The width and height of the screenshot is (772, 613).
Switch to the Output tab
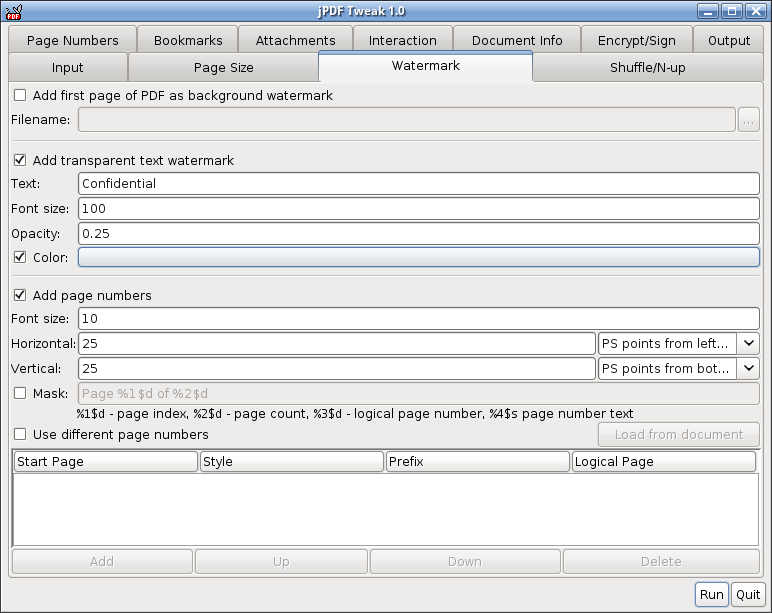(x=729, y=40)
